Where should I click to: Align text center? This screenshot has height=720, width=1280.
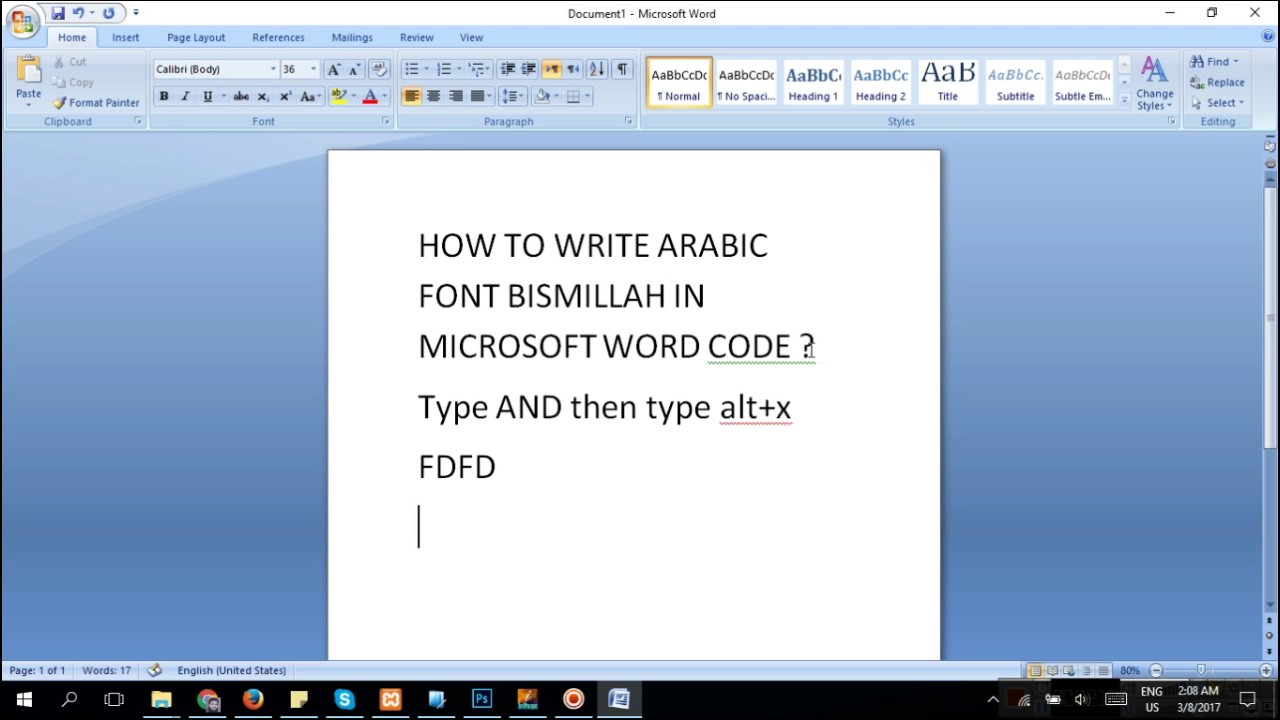click(434, 96)
